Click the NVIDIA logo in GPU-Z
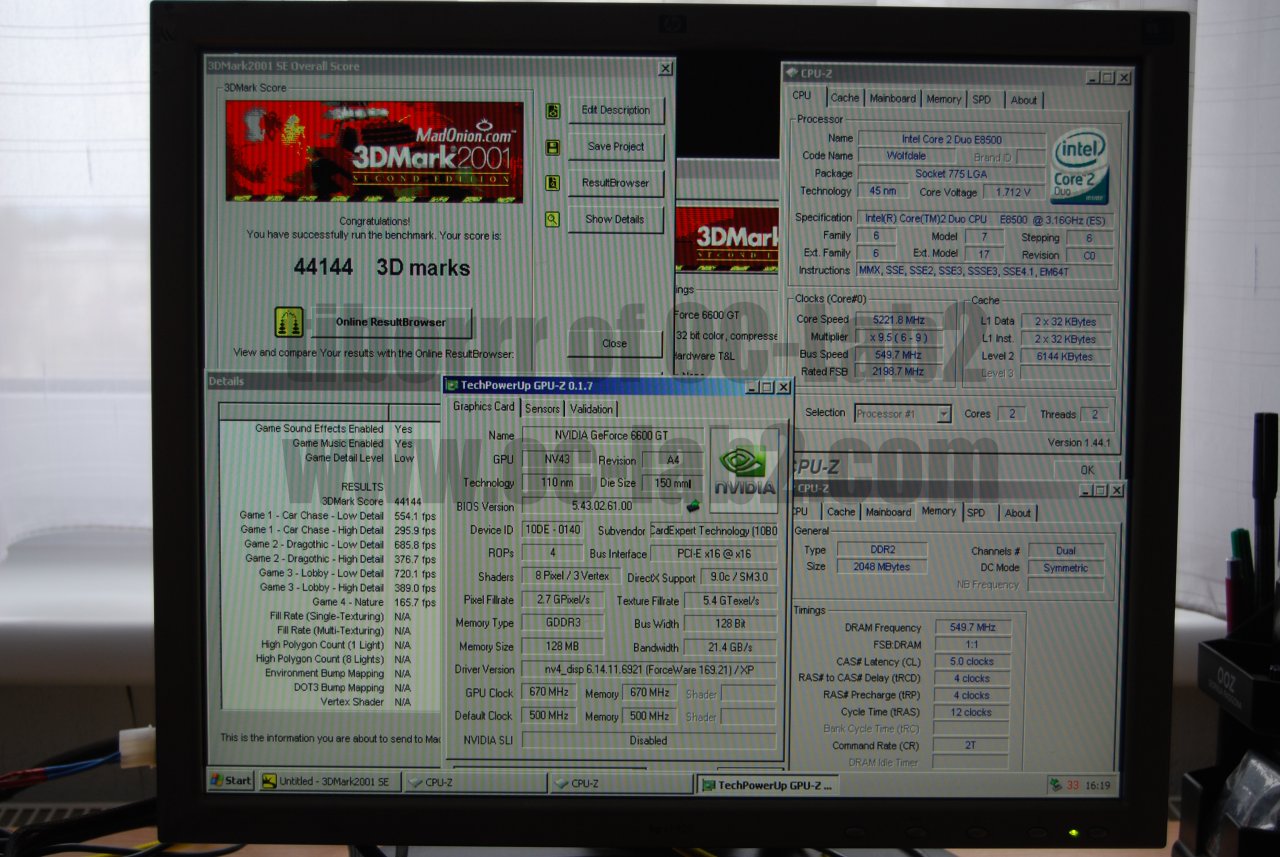Image resolution: width=1280 pixels, height=857 pixels. pos(744,469)
